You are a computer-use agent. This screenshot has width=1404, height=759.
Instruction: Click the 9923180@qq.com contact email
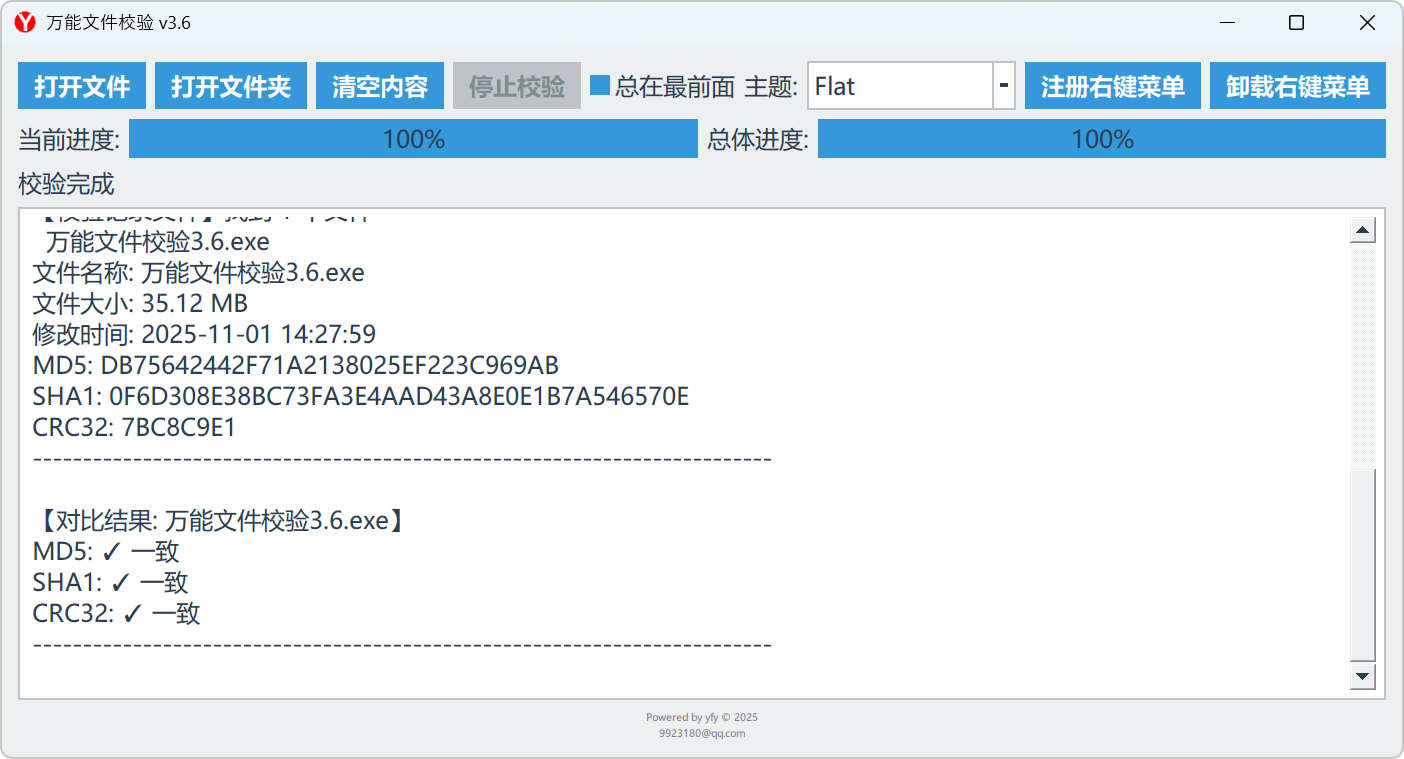(703, 733)
